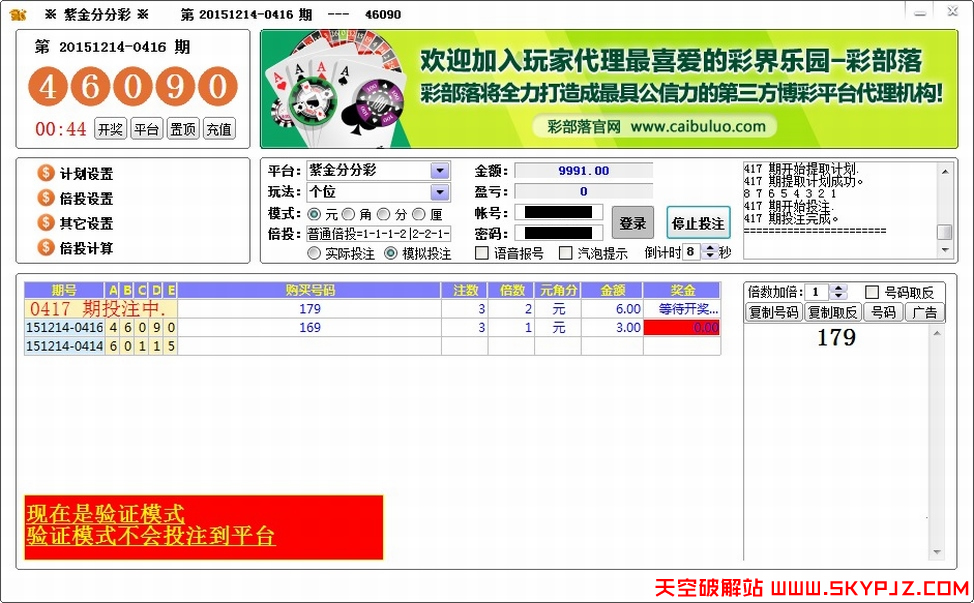Viewport: 974px width, 603px height.
Task: Open the 玩法 play type dropdown showing 个位
Action: point(438,191)
